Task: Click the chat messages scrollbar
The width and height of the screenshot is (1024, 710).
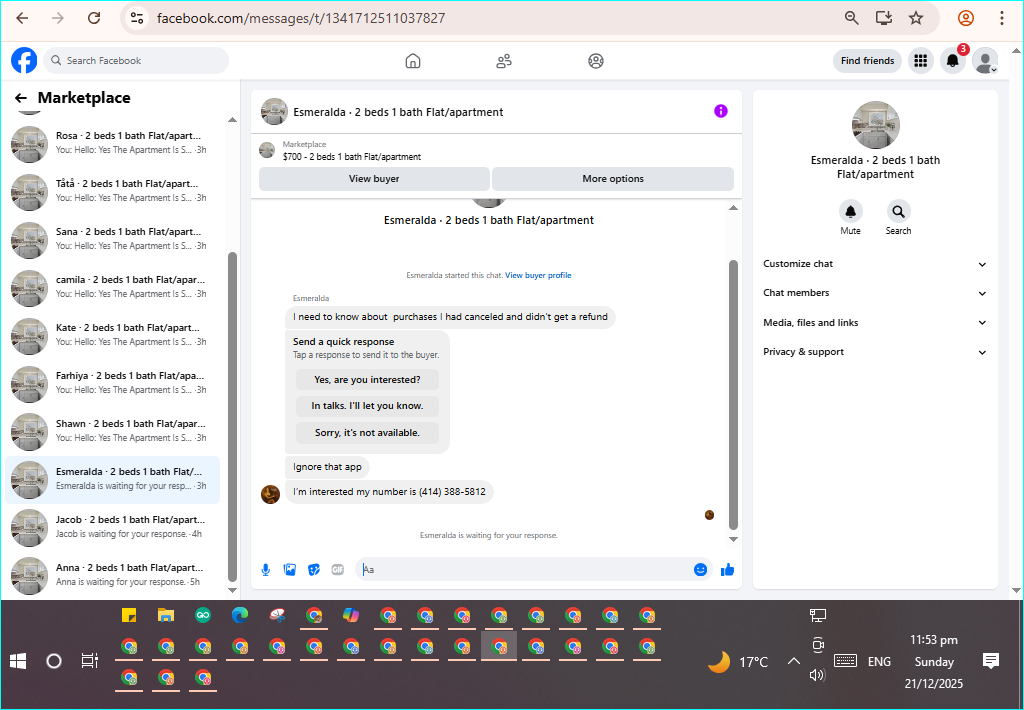Action: (x=733, y=395)
